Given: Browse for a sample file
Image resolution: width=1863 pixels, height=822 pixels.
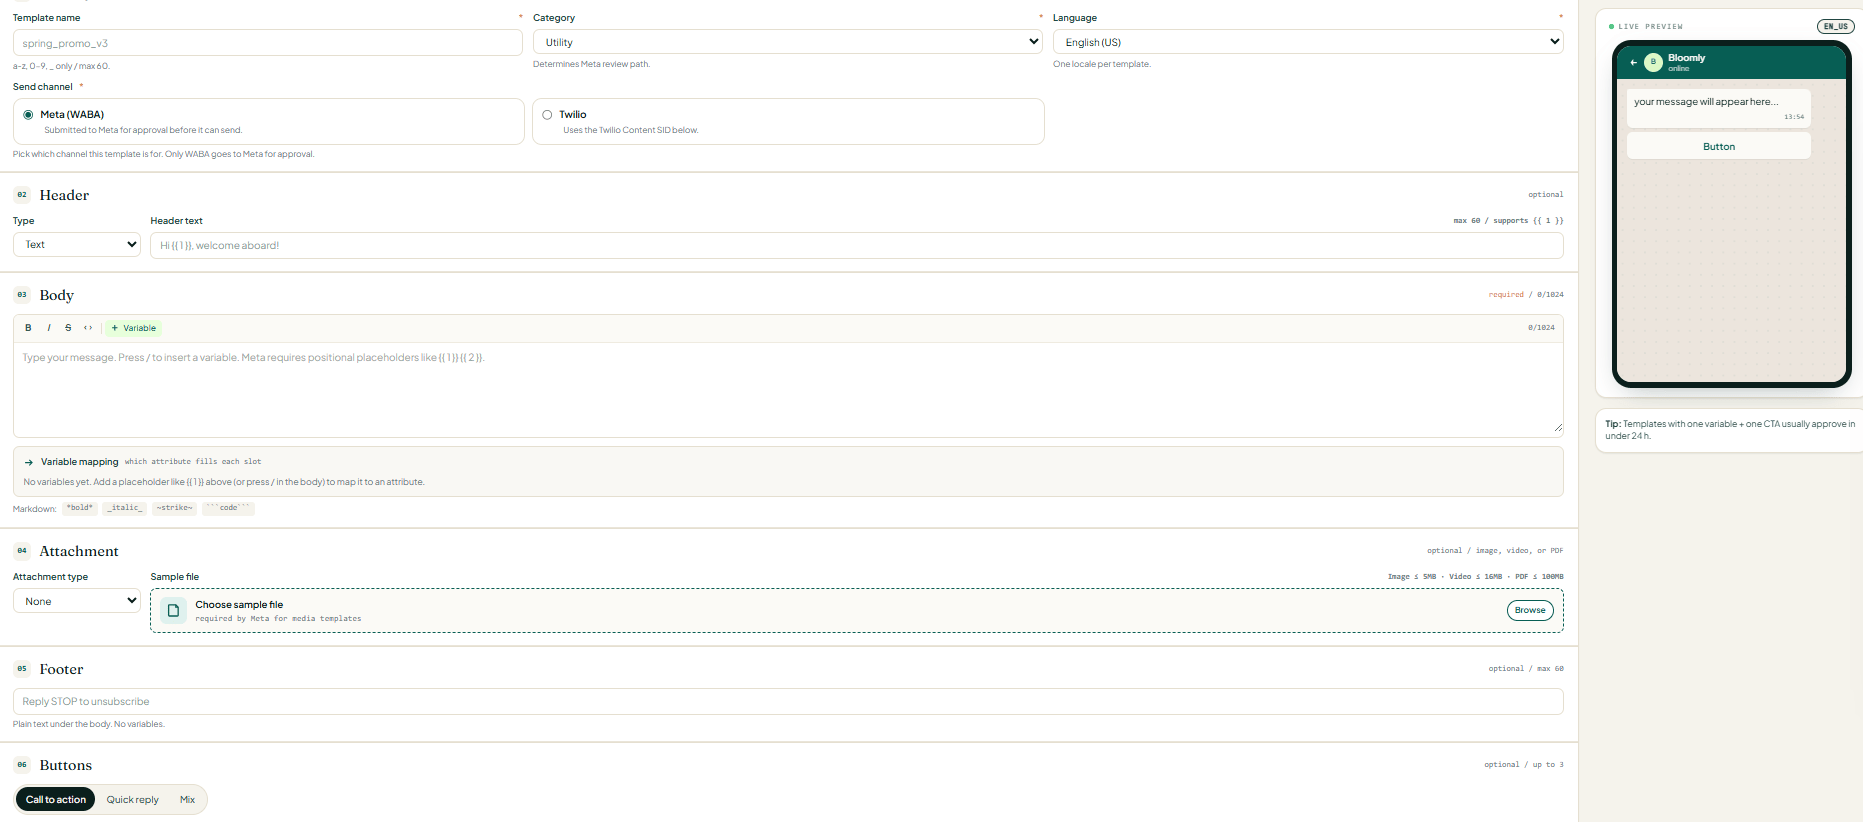Looking at the screenshot, I should point(1530,610).
